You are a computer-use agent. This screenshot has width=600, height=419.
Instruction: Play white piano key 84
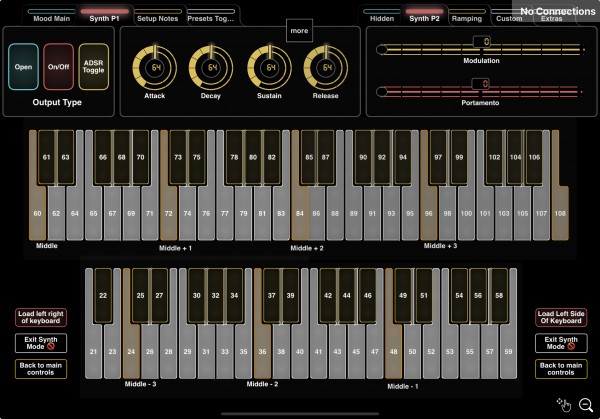pyautogui.click(x=300, y=213)
